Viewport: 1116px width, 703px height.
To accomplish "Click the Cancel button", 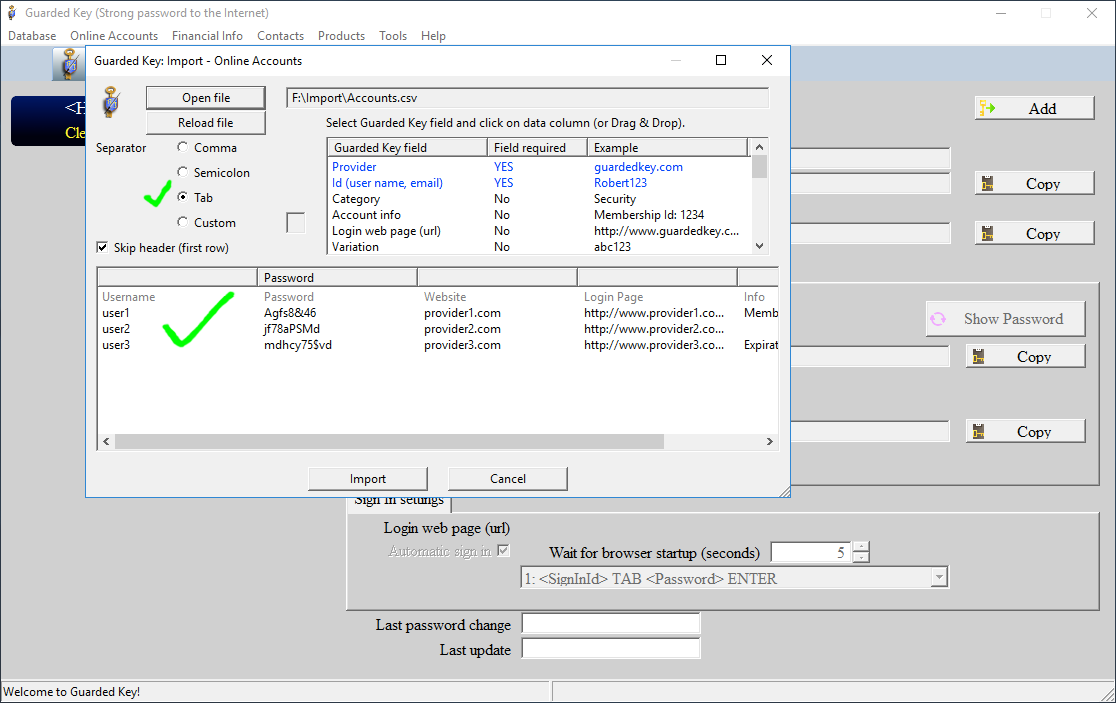I will 507,479.
